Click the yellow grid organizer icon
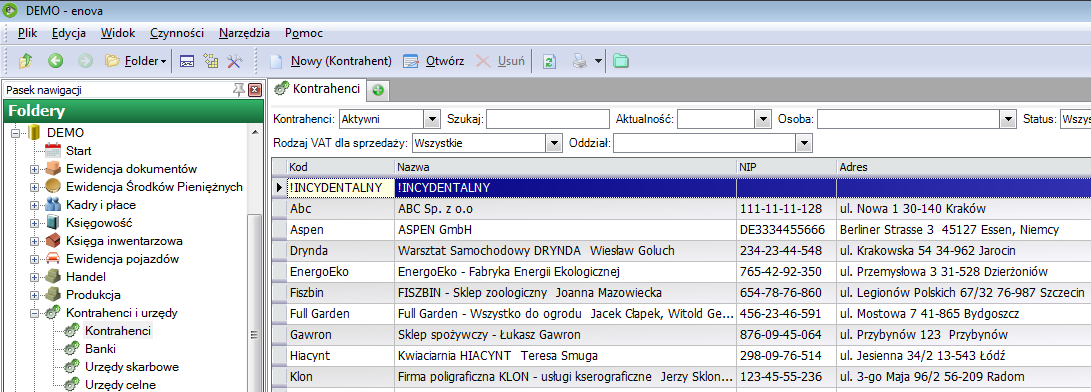 pyautogui.click(x=211, y=61)
